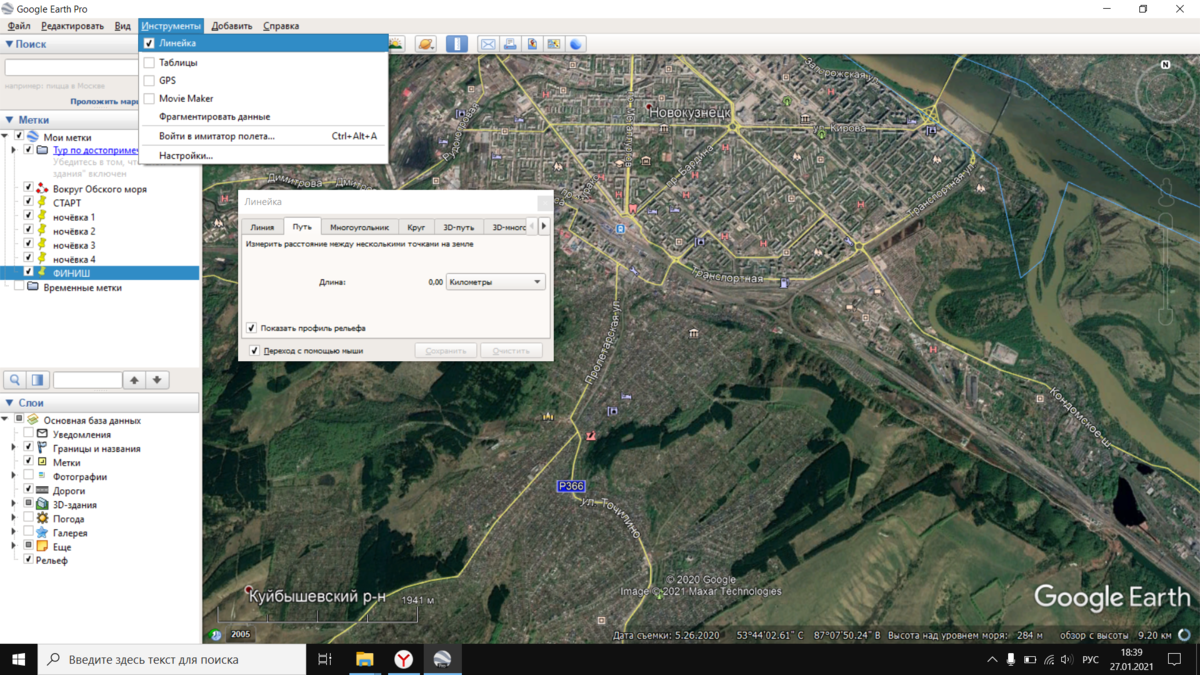Click the magnifier search icon in Places panel
Viewport: 1200px width, 675px height.
point(15,380)
